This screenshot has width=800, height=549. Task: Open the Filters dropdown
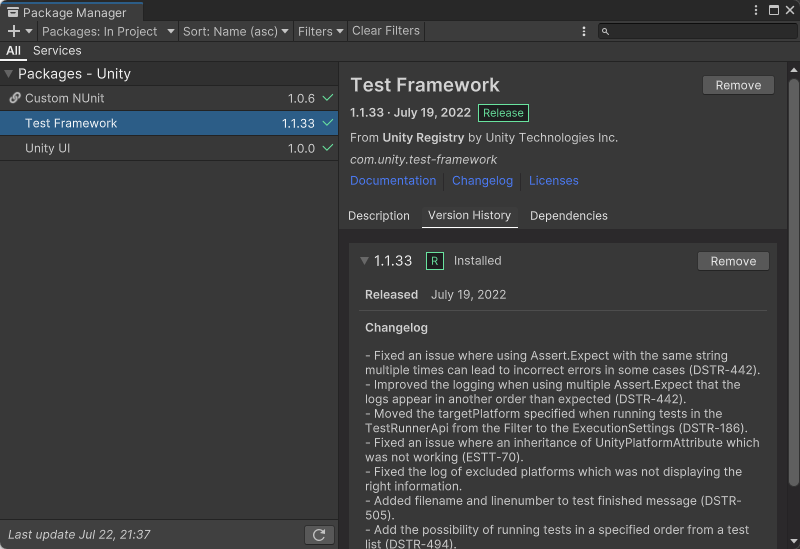click(x=320, y=31)
